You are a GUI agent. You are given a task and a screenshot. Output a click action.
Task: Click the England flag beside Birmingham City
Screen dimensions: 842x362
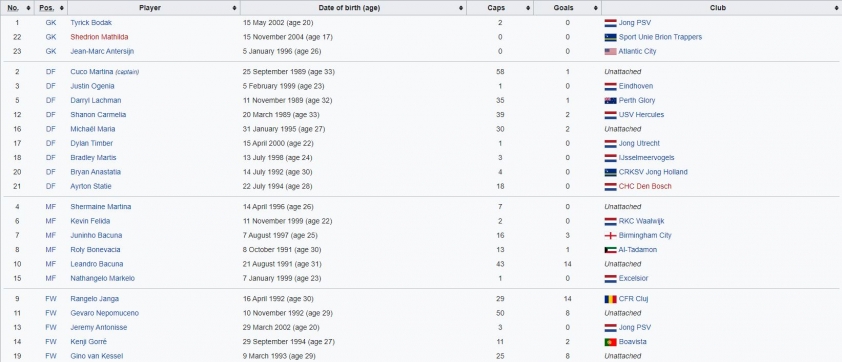pos(610,236)
